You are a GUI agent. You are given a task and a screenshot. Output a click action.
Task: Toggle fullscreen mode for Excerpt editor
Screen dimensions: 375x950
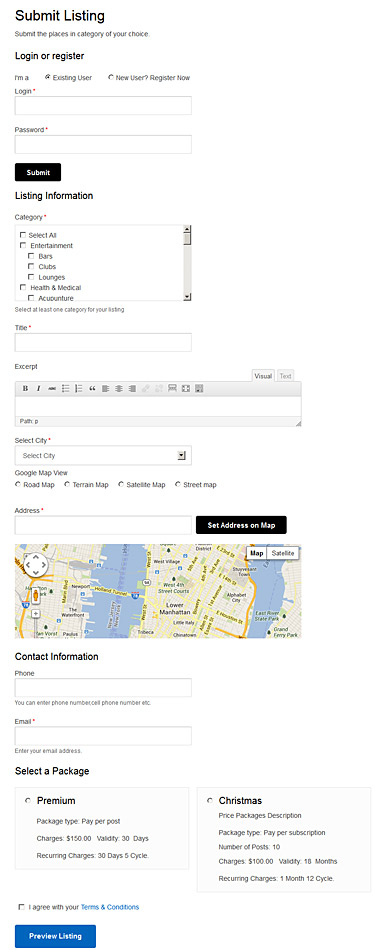(185, 388)
